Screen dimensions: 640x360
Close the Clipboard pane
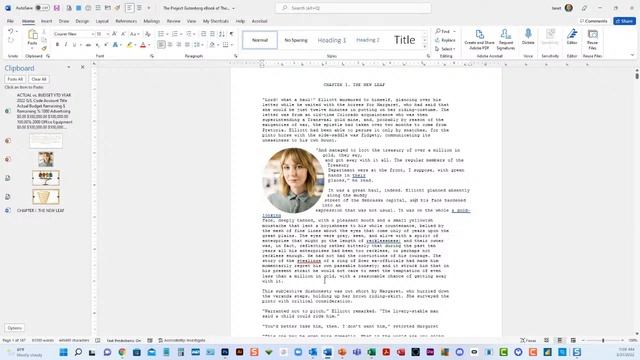[82, 67]
